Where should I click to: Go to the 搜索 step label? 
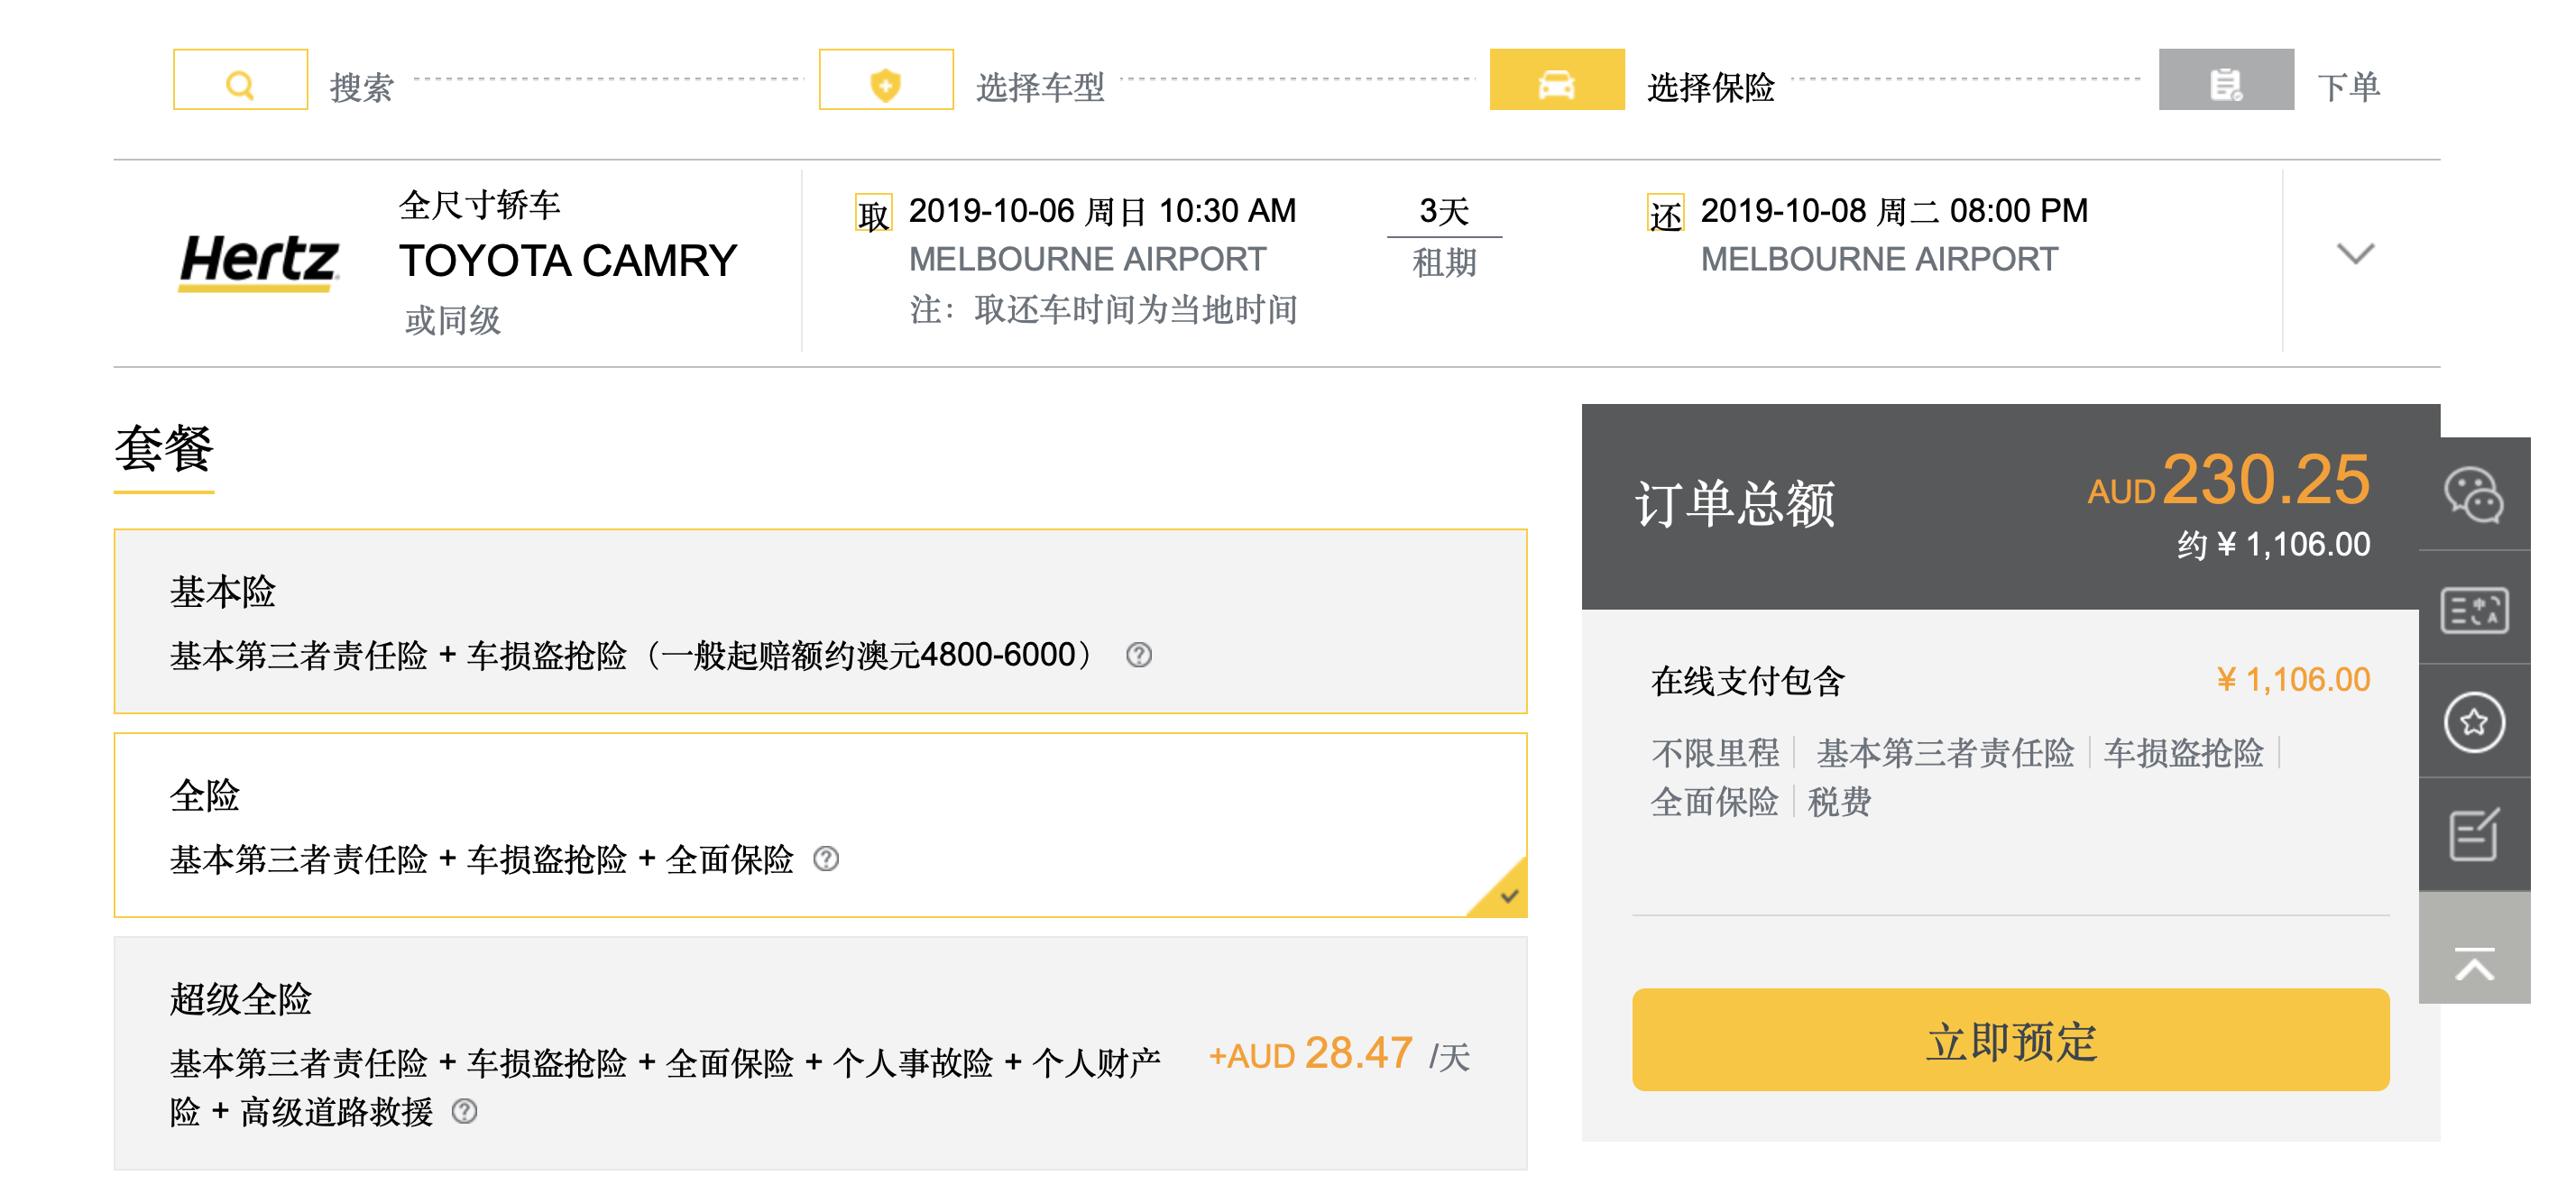[x=361, y=88]
